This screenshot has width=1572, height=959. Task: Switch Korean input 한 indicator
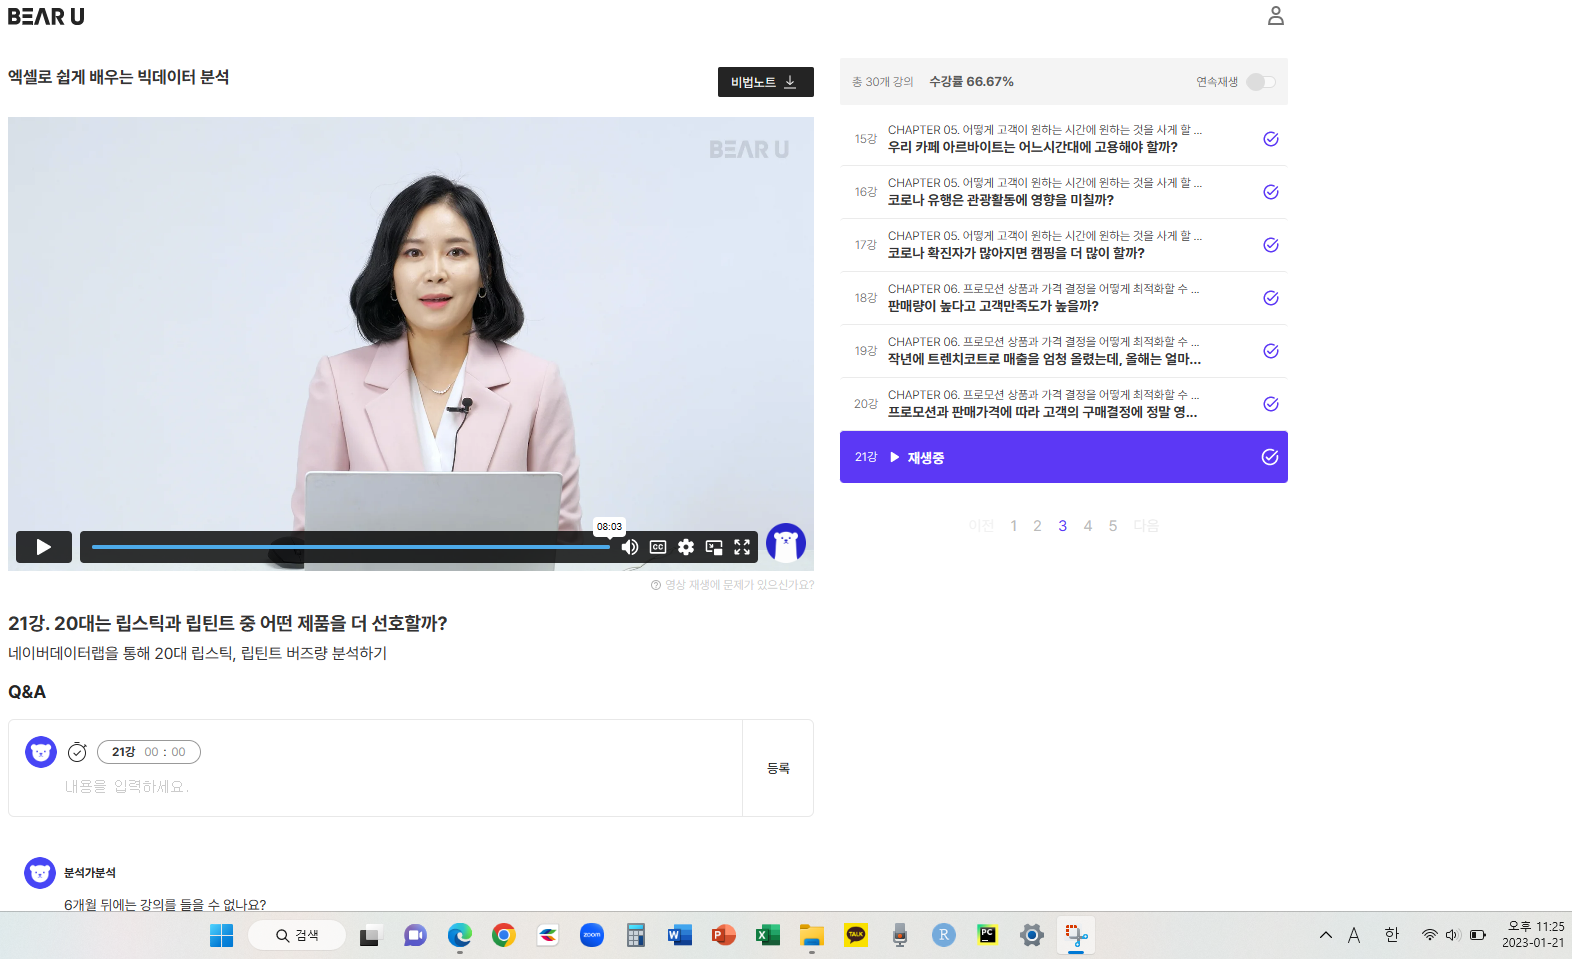1392,936
